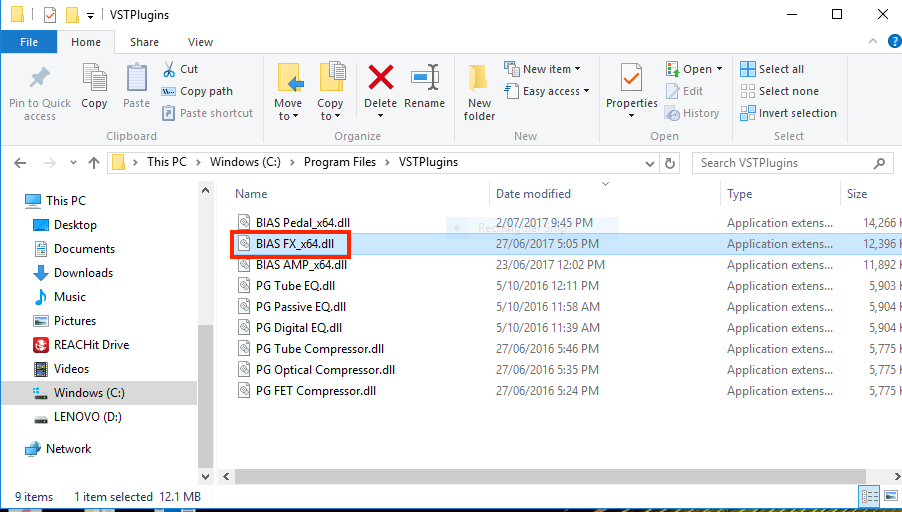Sort by Name column header
The height and width of the screenshot is (512, 902).
251,194
